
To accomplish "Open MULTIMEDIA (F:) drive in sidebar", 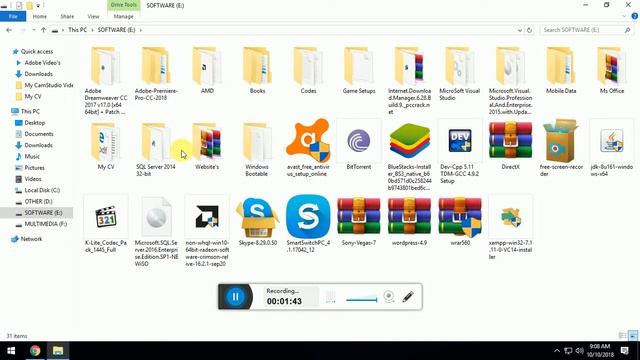I will point(46,224).
